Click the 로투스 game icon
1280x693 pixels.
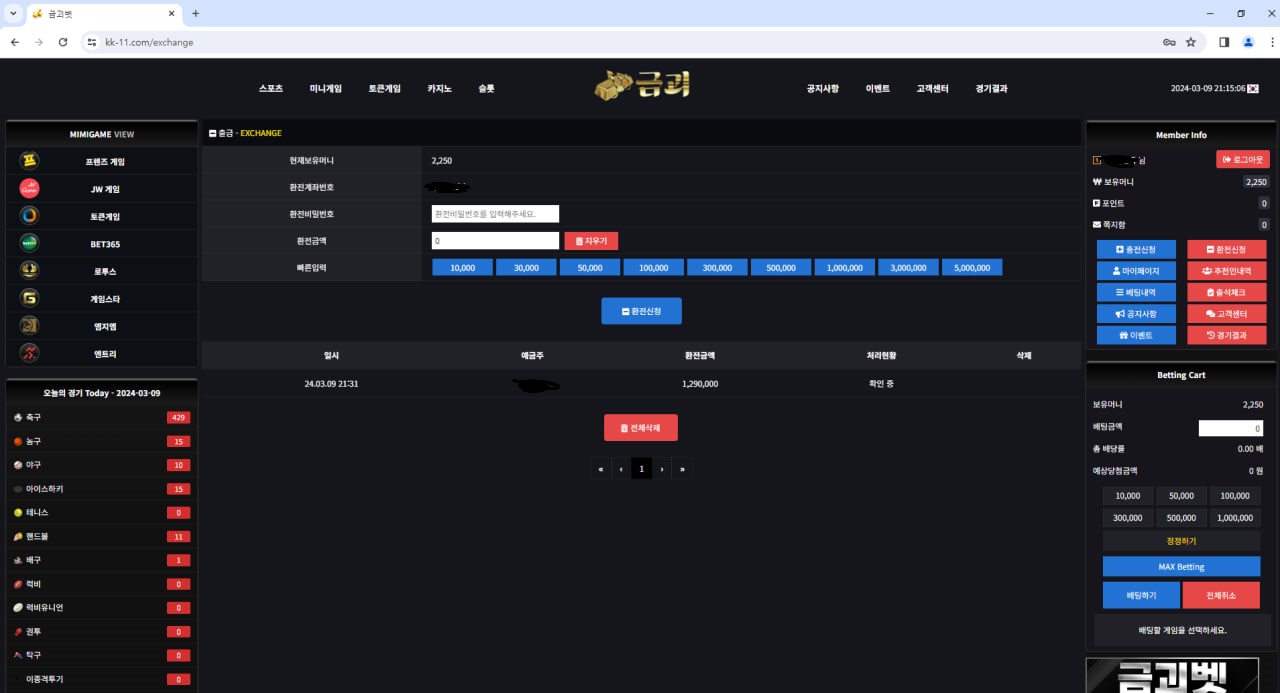point(30,270)
